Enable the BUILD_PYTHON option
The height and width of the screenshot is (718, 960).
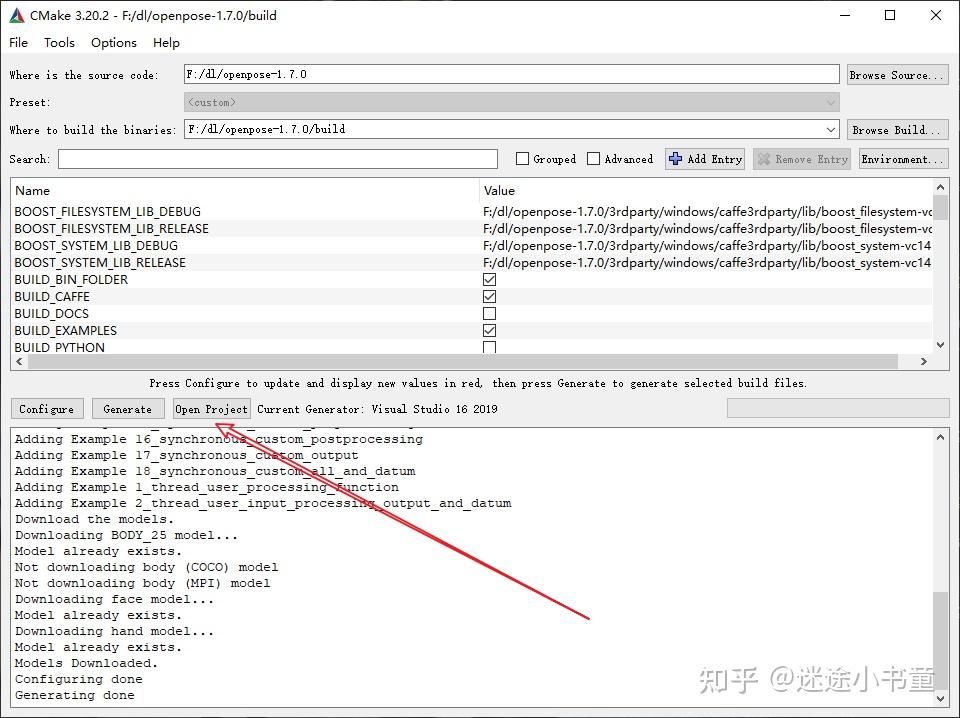pos(489,347)
